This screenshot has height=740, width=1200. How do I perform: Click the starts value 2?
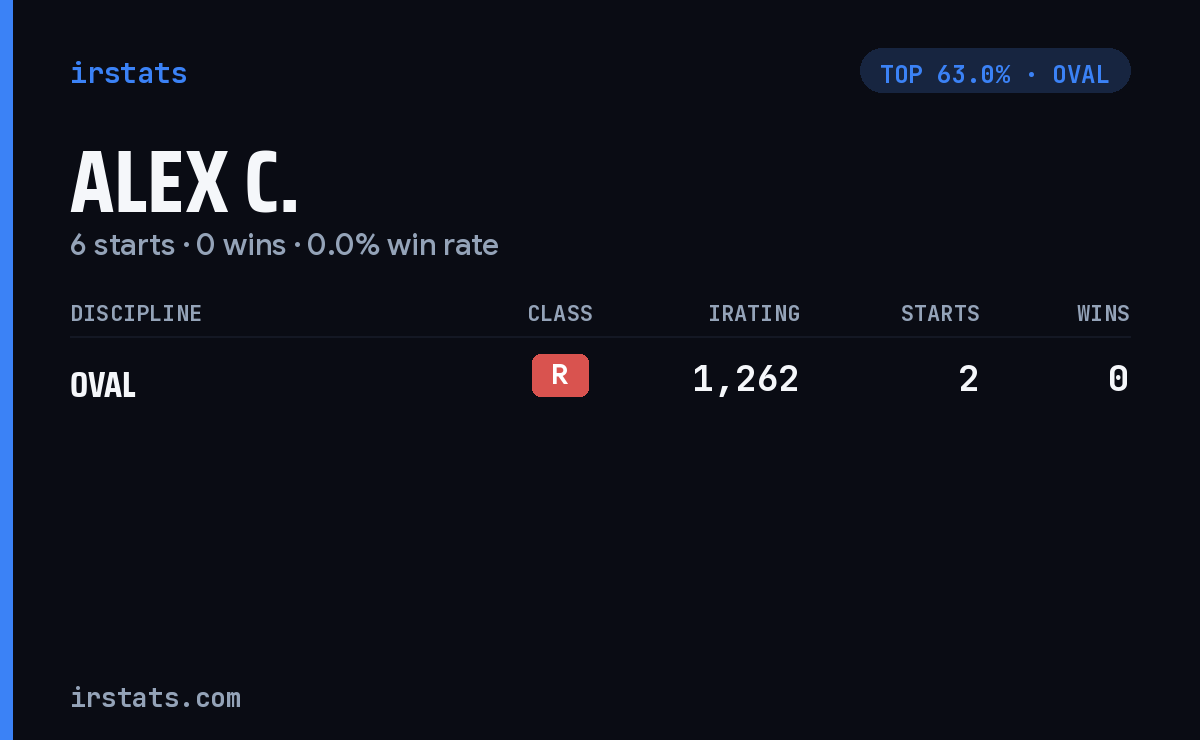[x=968, y=379]
